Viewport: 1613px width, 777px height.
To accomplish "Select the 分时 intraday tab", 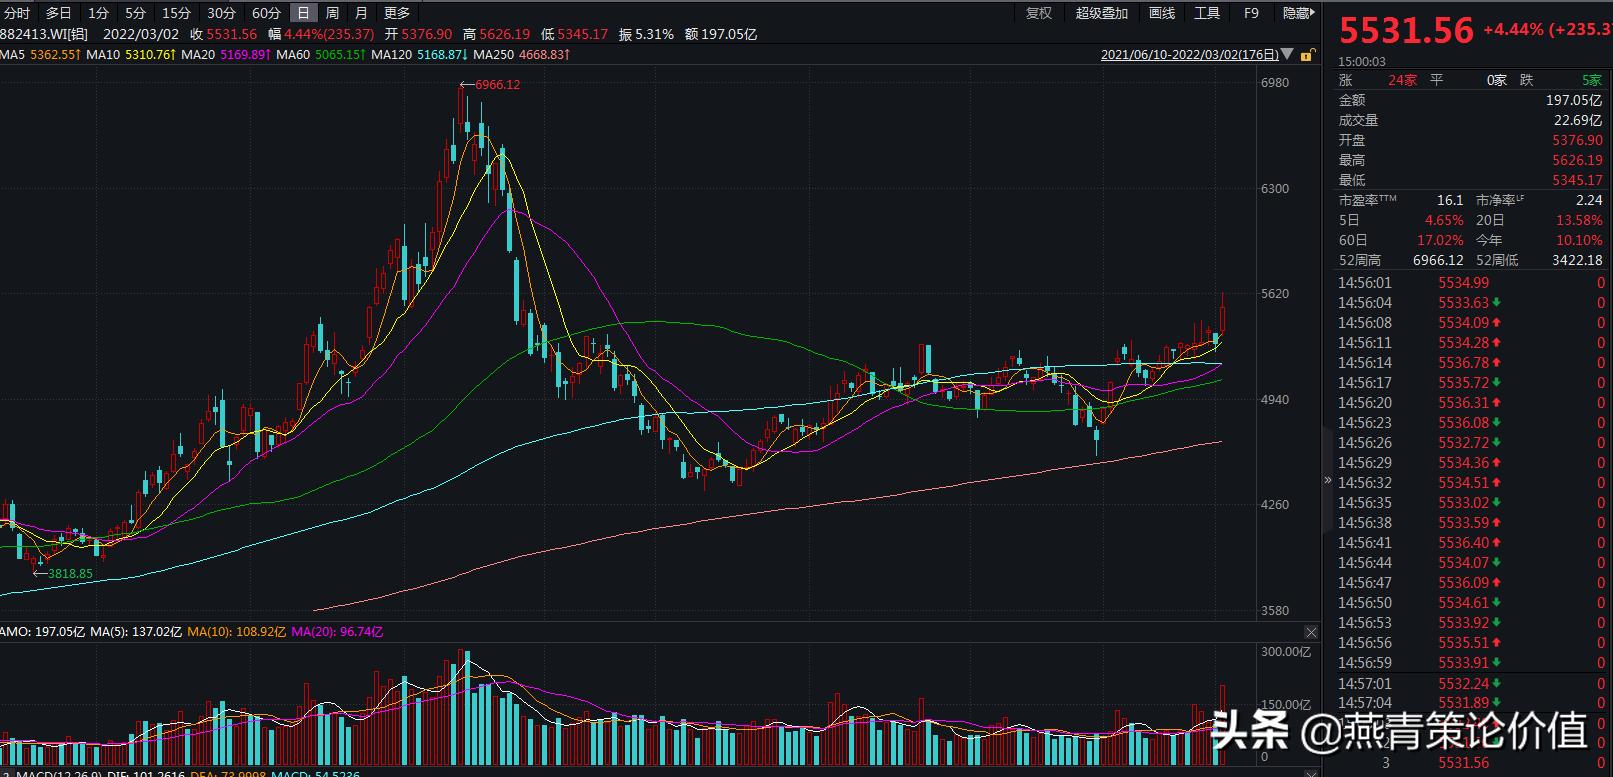I will (17, 13).
